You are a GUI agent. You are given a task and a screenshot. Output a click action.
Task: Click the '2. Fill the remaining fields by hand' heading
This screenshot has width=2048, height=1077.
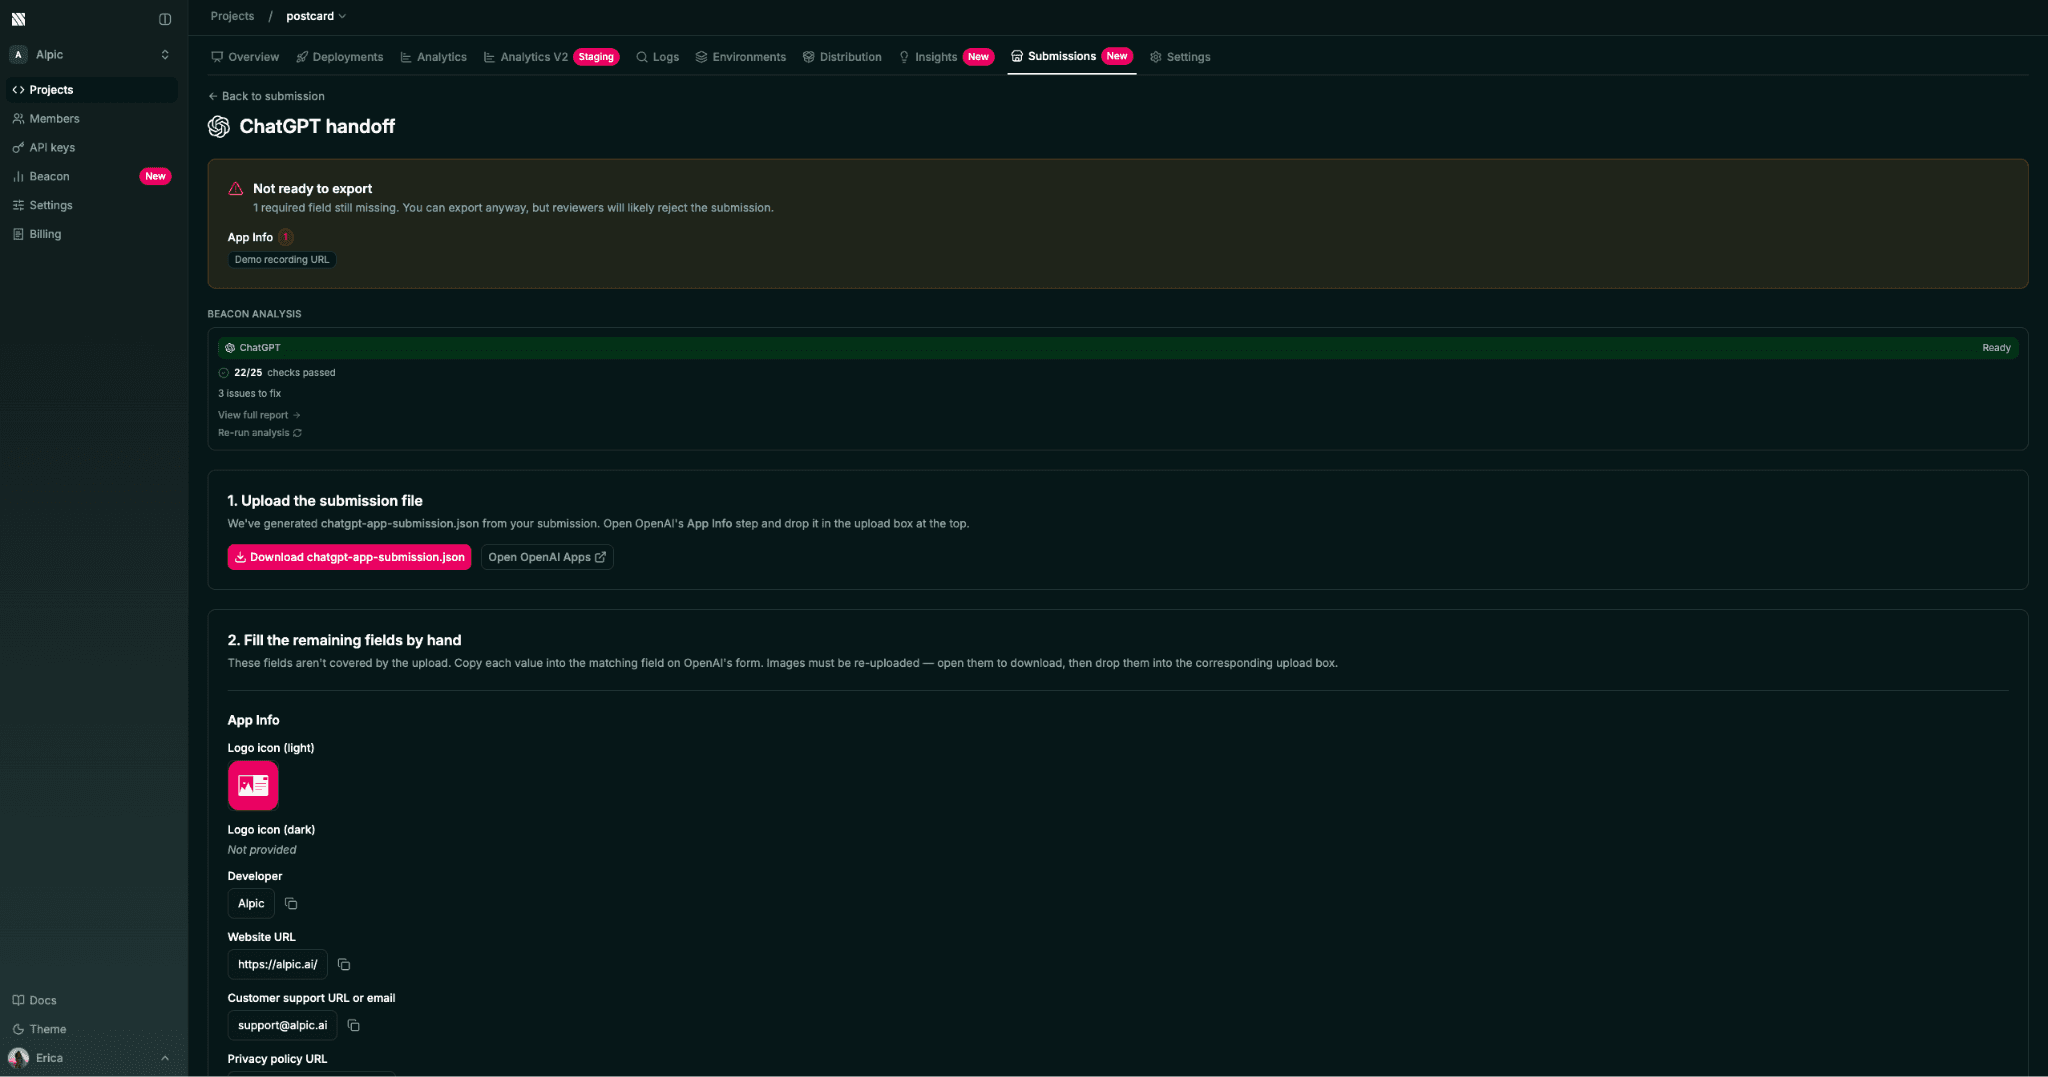coord(344,641)
